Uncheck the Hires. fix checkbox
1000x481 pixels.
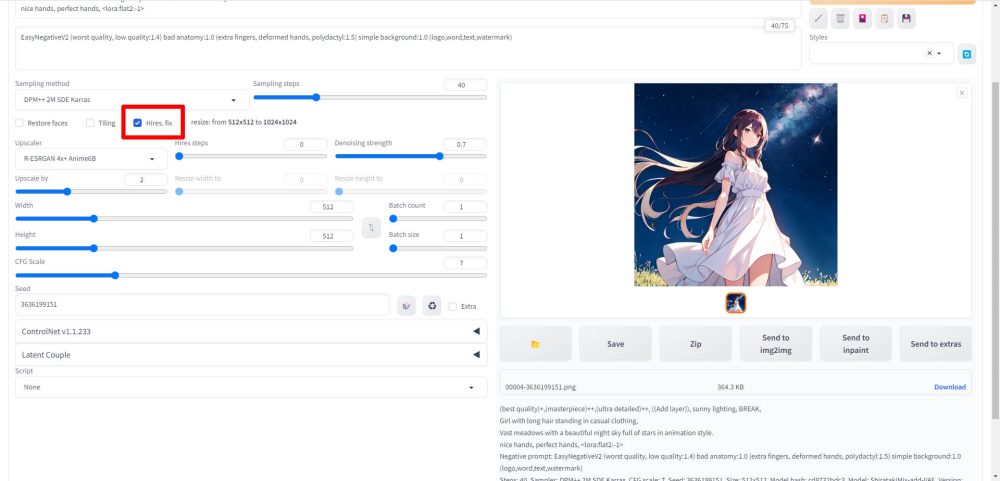138,123
